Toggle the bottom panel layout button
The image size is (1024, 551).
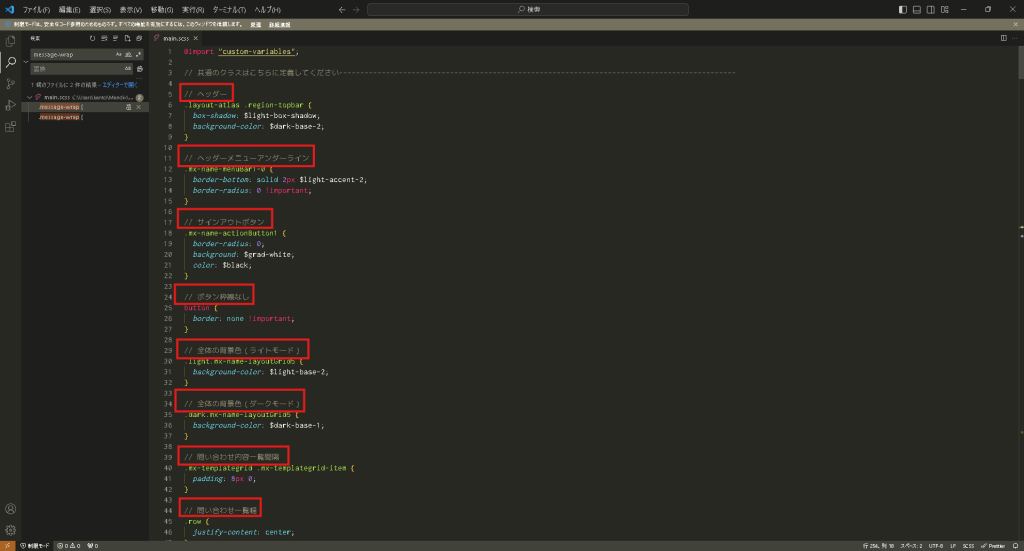917,9
